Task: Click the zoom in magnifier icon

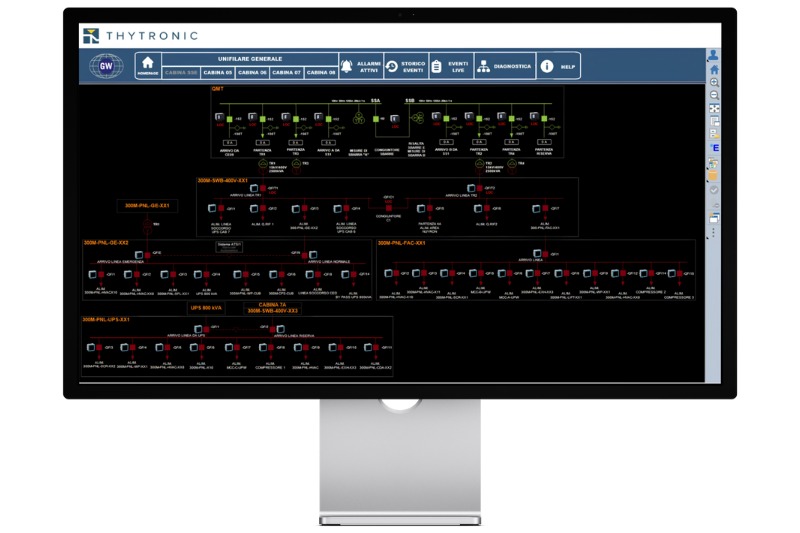Action: (x=714, y=82)
